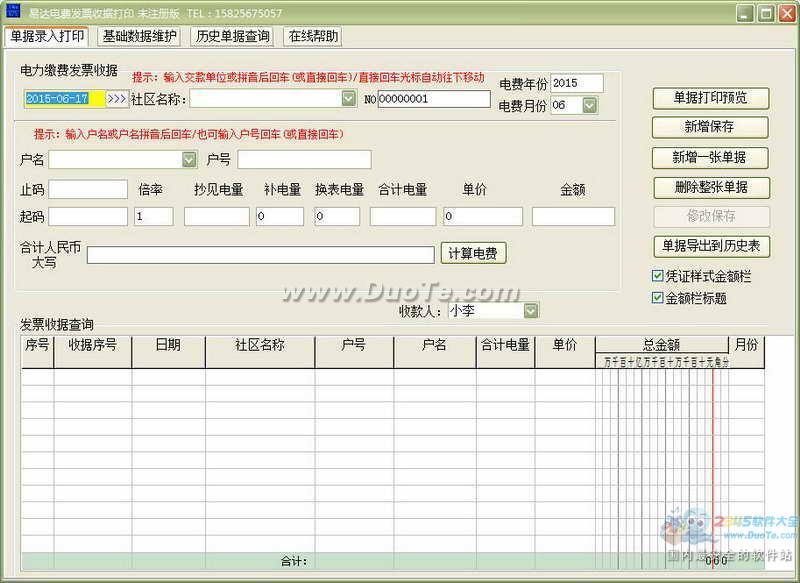
Task: Toggle 金额栏标题 checkbox
Action: [657, 298]
